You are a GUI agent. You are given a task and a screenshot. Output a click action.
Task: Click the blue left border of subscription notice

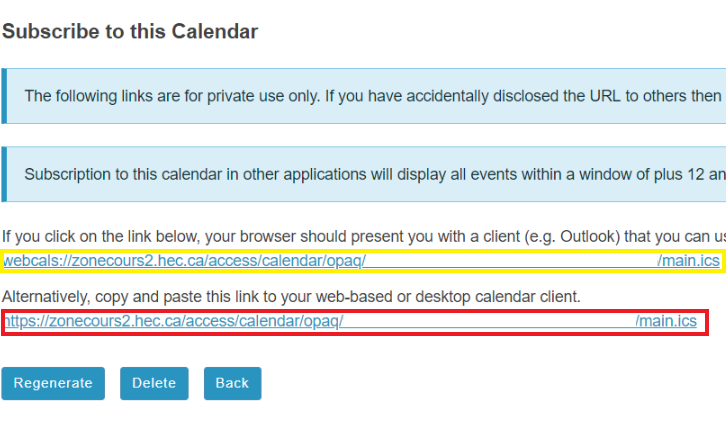point(4,174)
